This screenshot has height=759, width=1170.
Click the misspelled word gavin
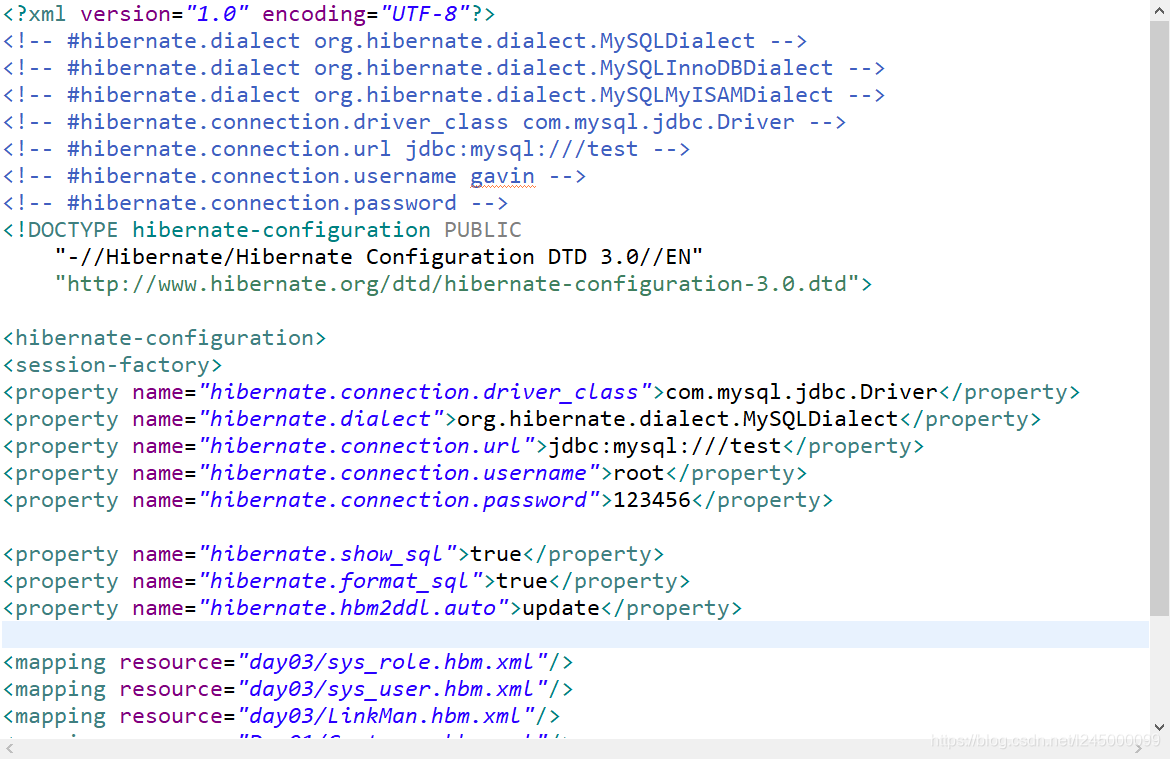[x=502, y=177]
